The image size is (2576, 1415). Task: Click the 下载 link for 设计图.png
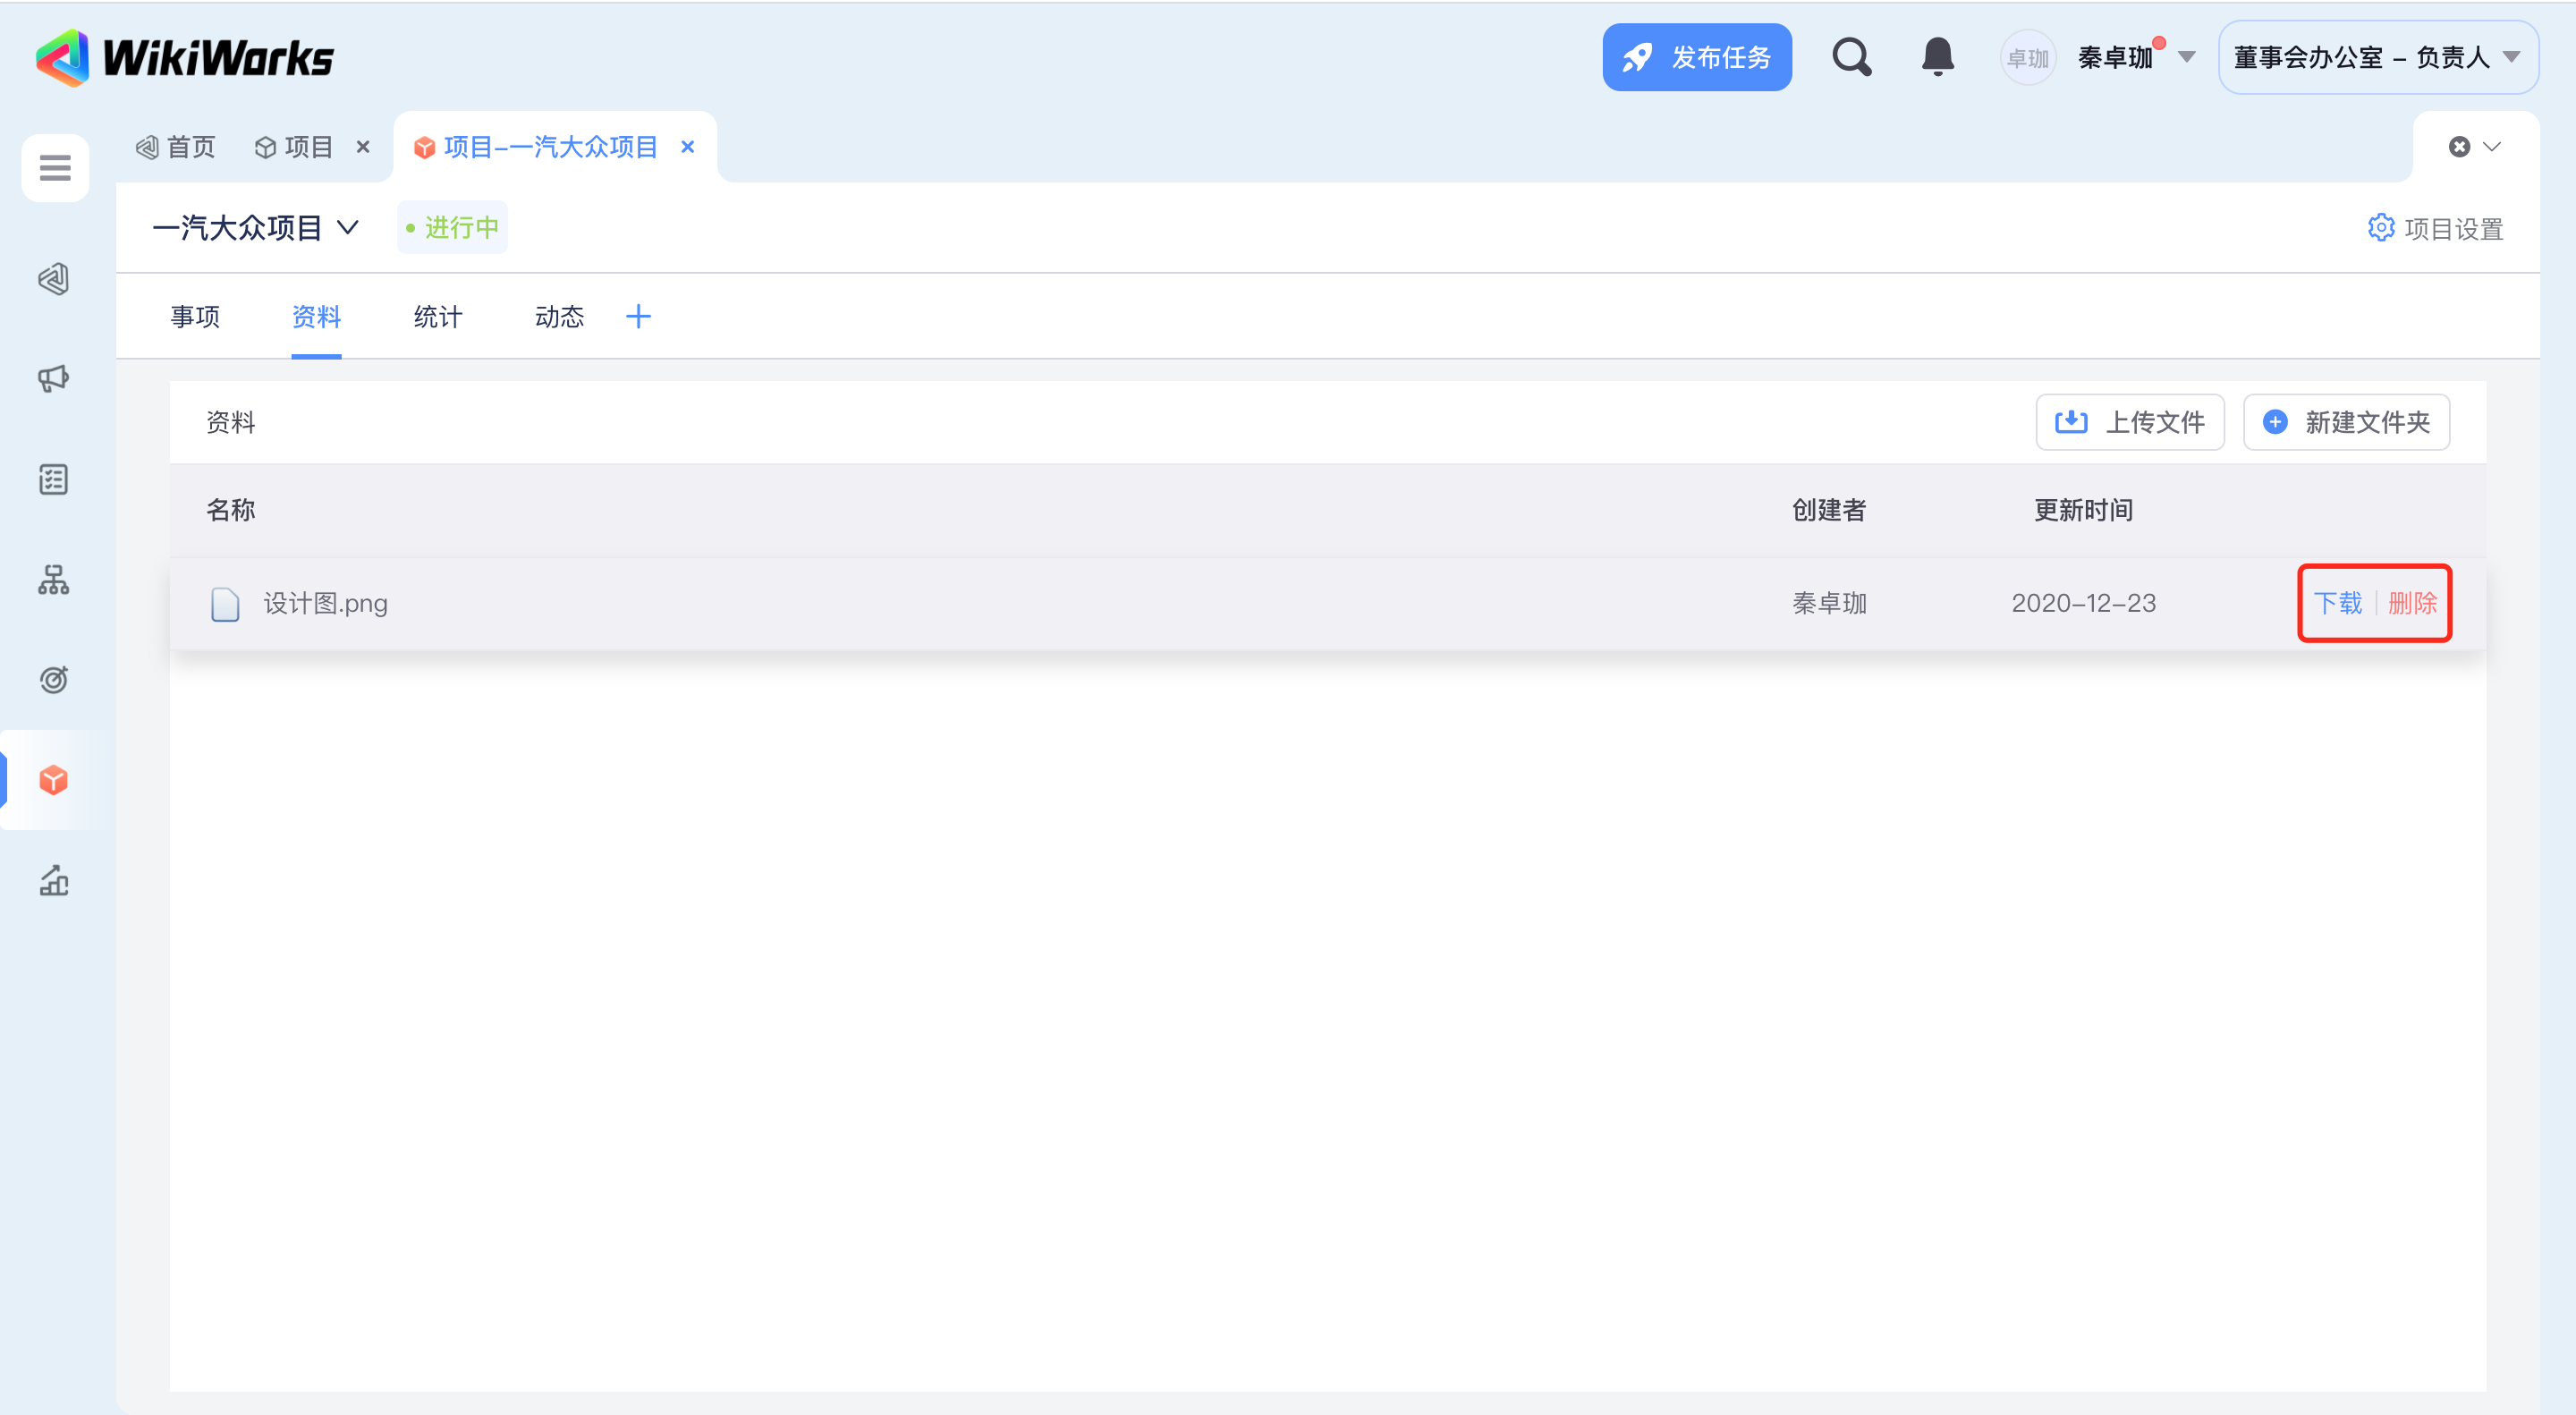[x=2337, y=603]
